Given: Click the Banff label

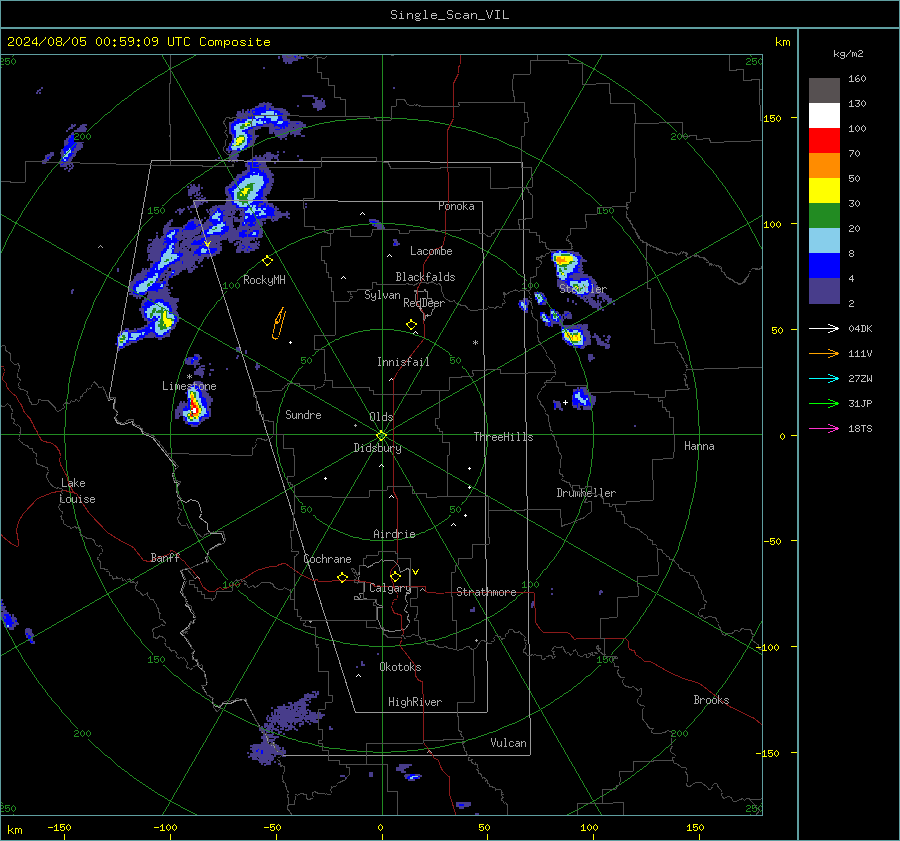Looking at the screenshot, I should pyautogui.click(x=165, y=557).
